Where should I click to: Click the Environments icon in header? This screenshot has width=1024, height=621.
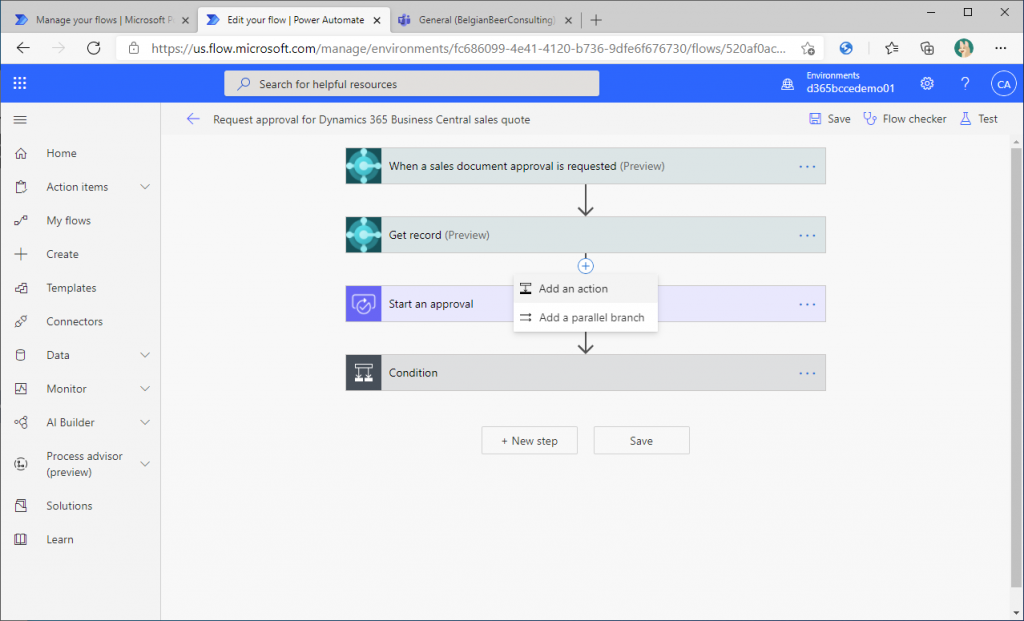click(788, 84)
